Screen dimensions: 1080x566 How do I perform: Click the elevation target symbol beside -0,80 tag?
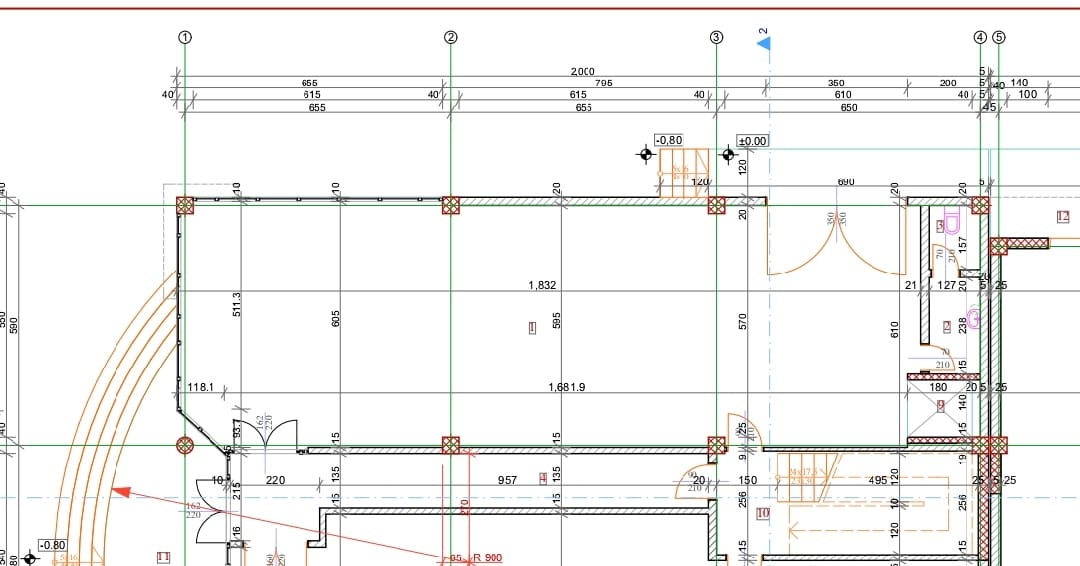(x=645, y=154)
